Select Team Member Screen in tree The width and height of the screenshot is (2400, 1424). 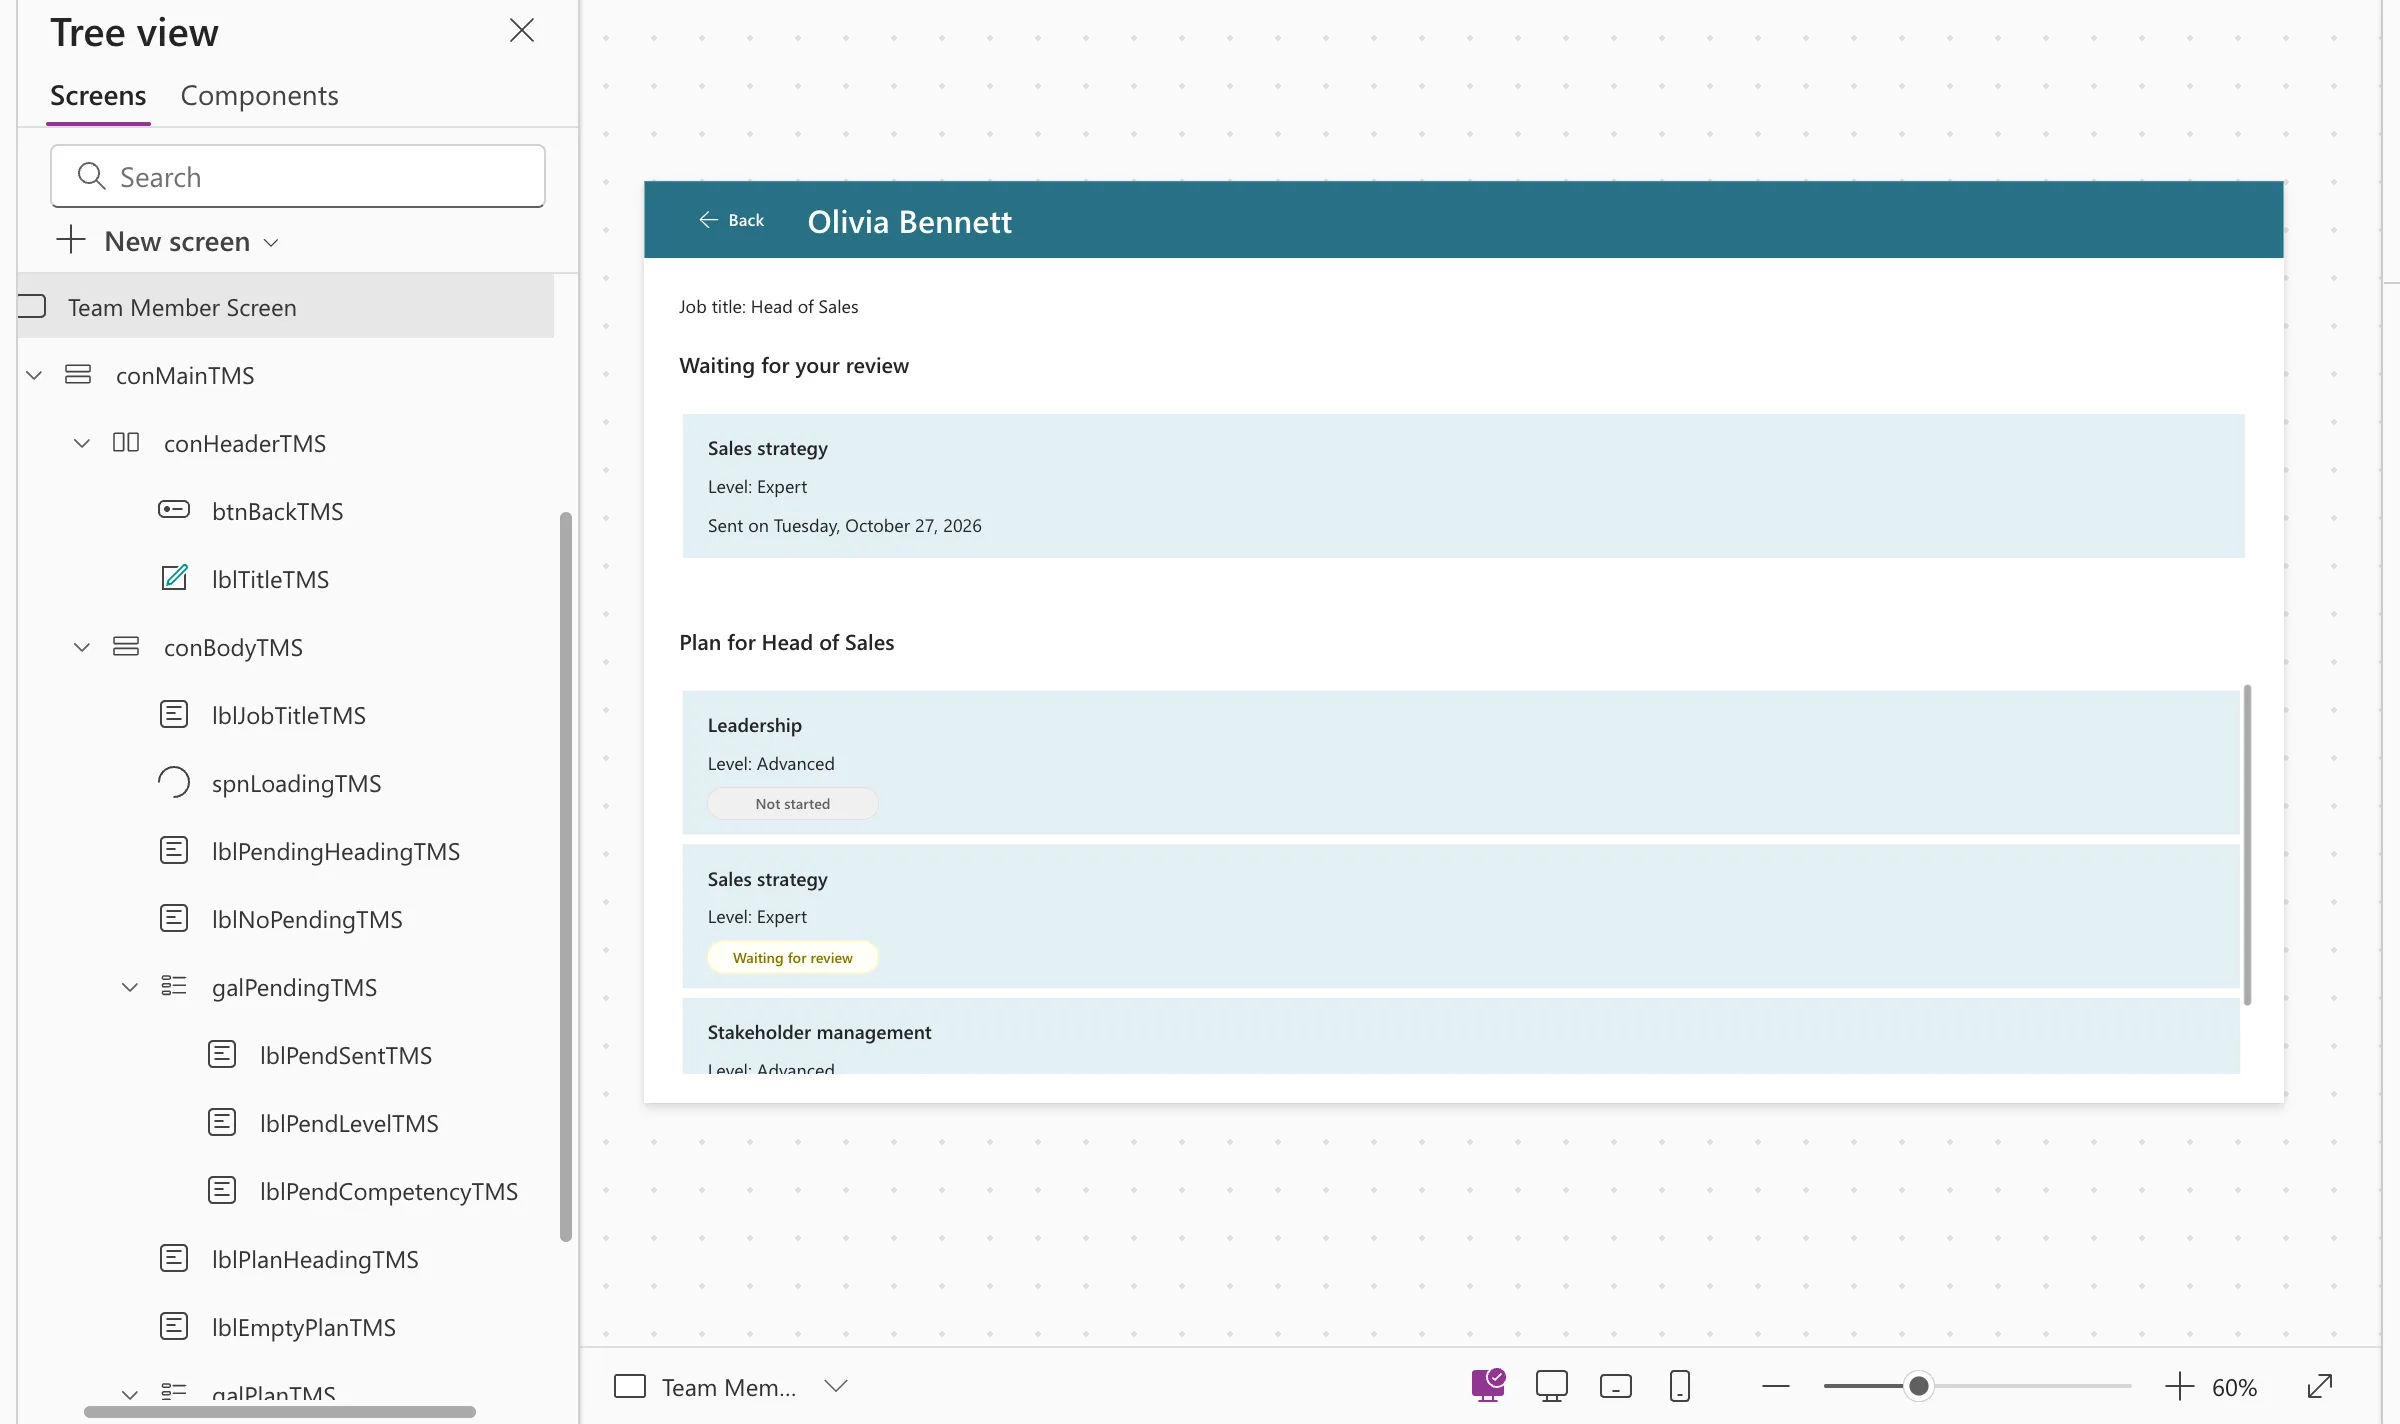[x=286, y=307]
